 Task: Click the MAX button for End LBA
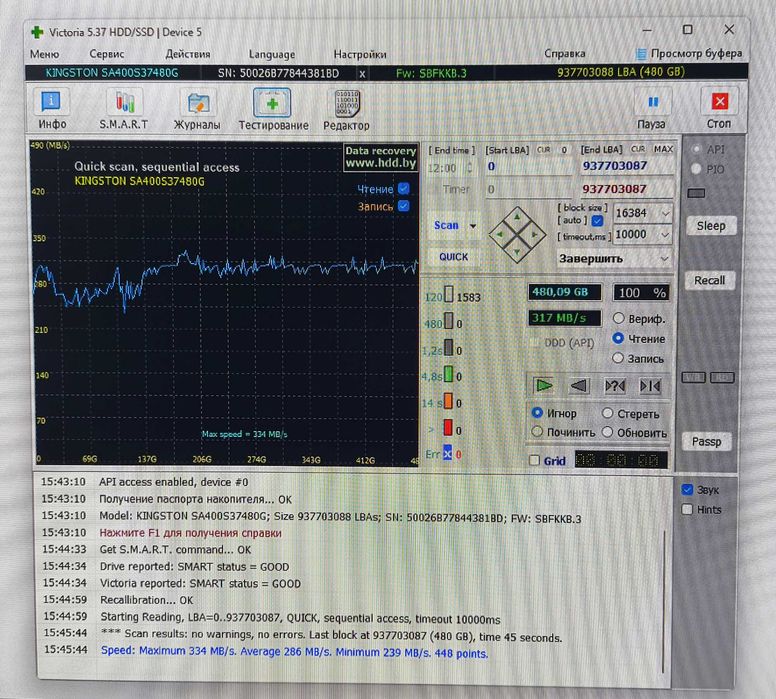[663, 149]
